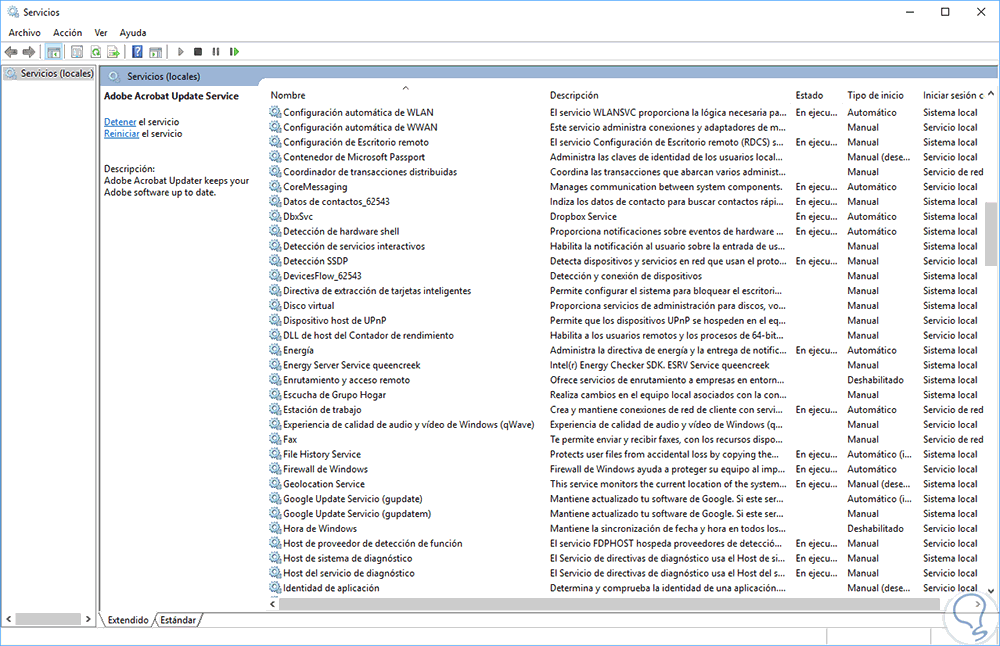Screen dimensions: 1000x646
Task: Click the gear icon beside Identidad de aplicación
Action: point(275,587)
